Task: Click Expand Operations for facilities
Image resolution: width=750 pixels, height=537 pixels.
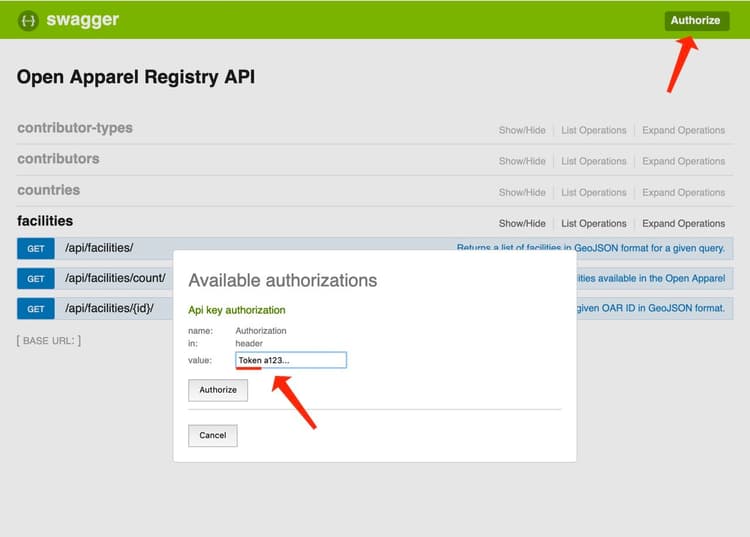Action: coord(684,223)
